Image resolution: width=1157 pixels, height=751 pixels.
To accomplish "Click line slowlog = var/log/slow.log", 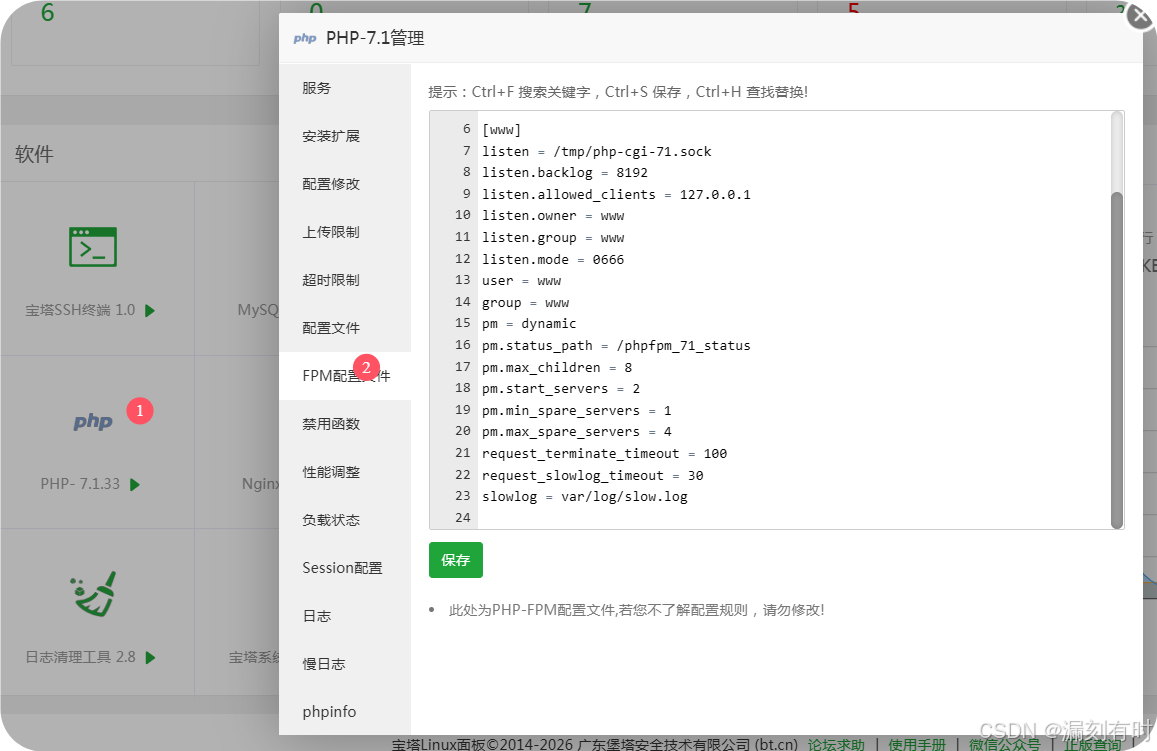I will pyautogui.click(x=584, y=496).
